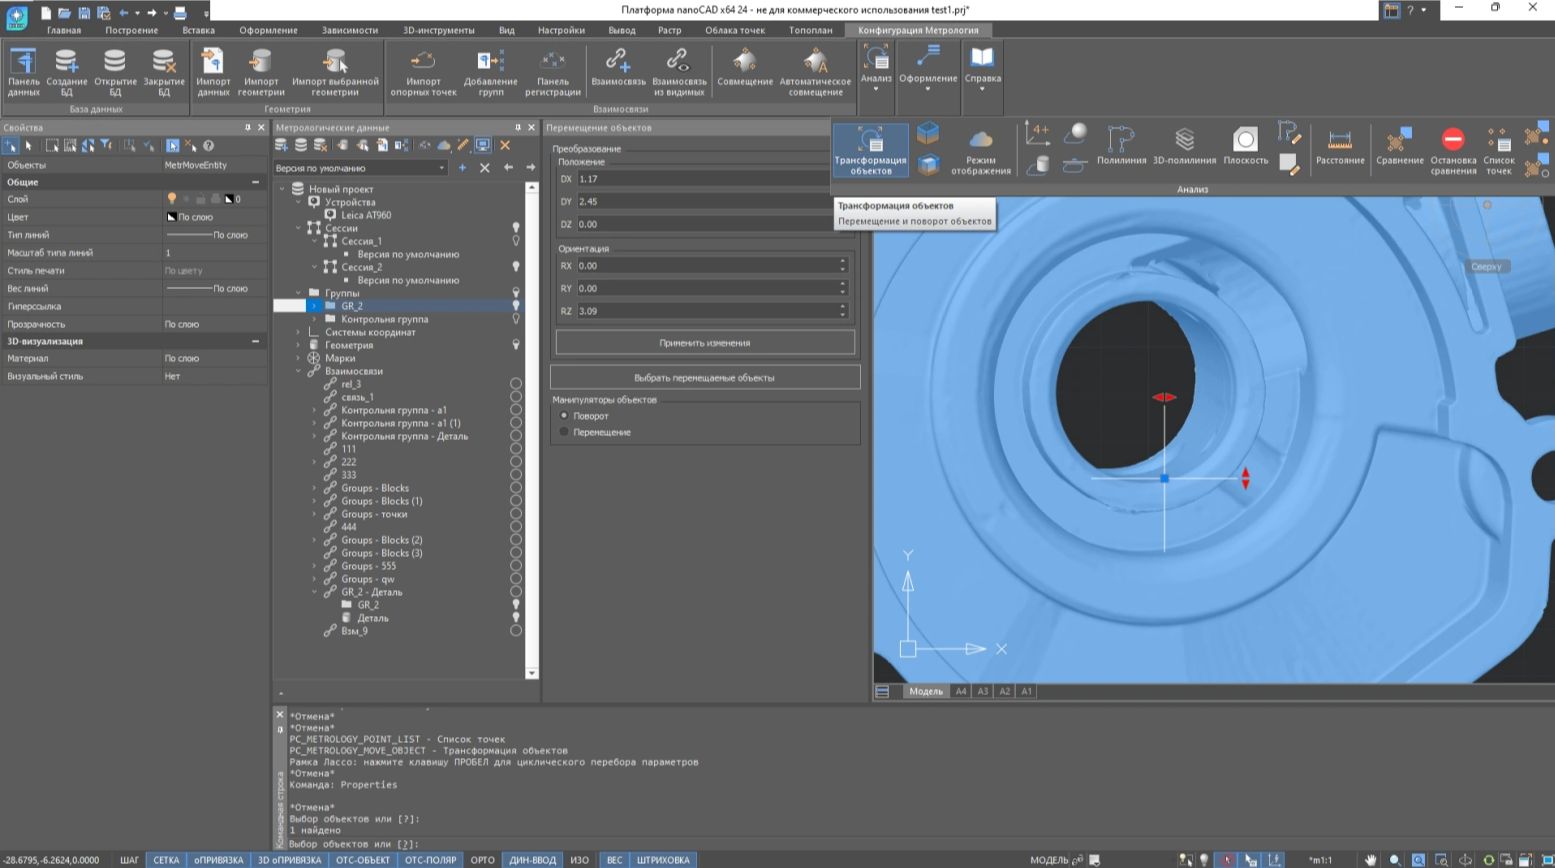This screenshot has height=868, width=1555.
Task: Switch to the Облака точек ribbon tab
Action: pos(734,30)
